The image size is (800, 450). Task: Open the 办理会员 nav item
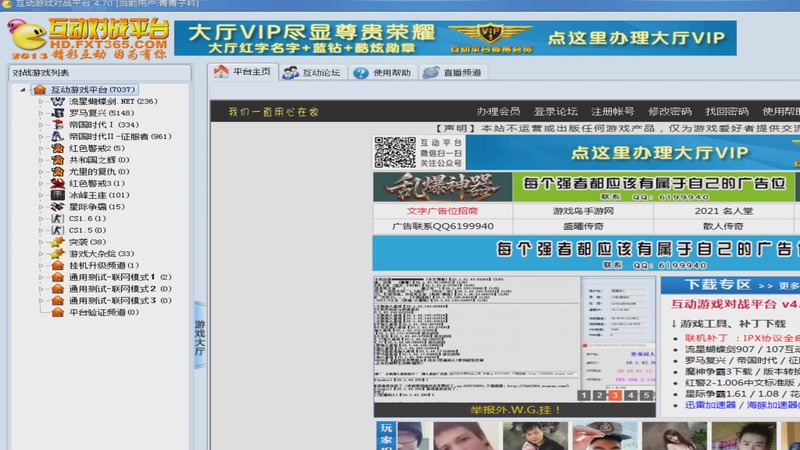(x=498, y=112)
